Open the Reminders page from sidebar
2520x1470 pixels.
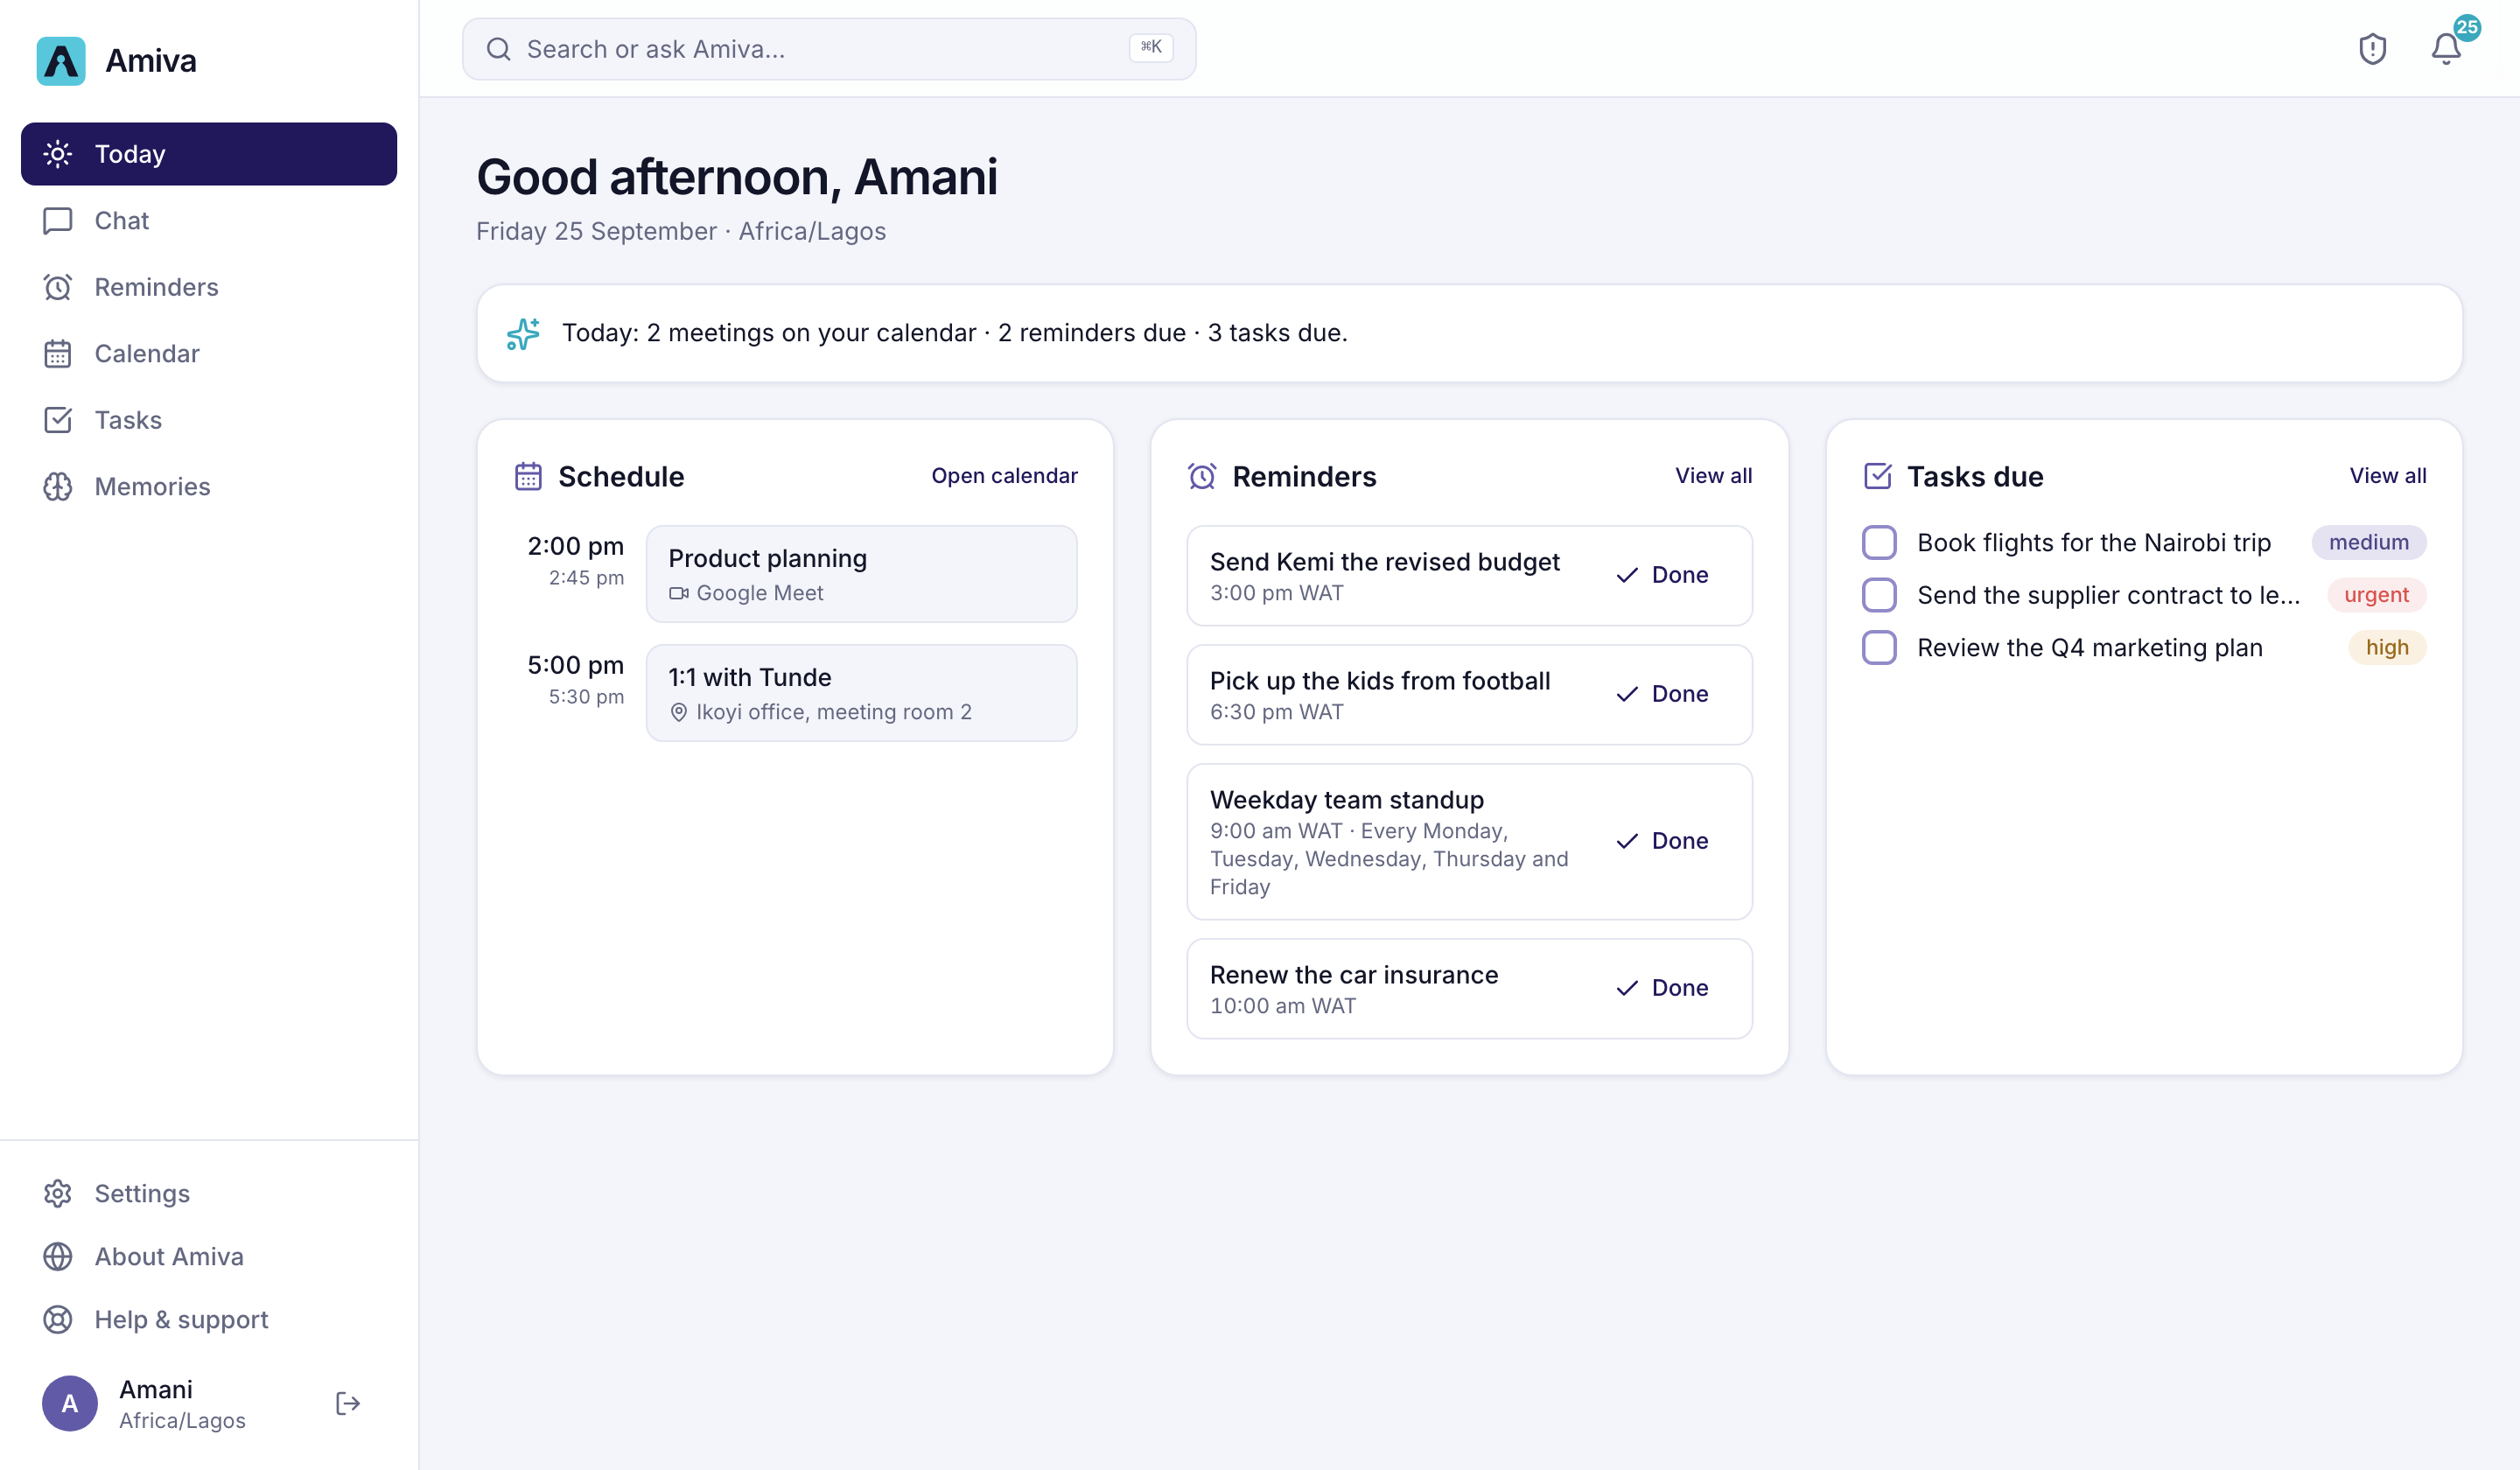(209, 287)
